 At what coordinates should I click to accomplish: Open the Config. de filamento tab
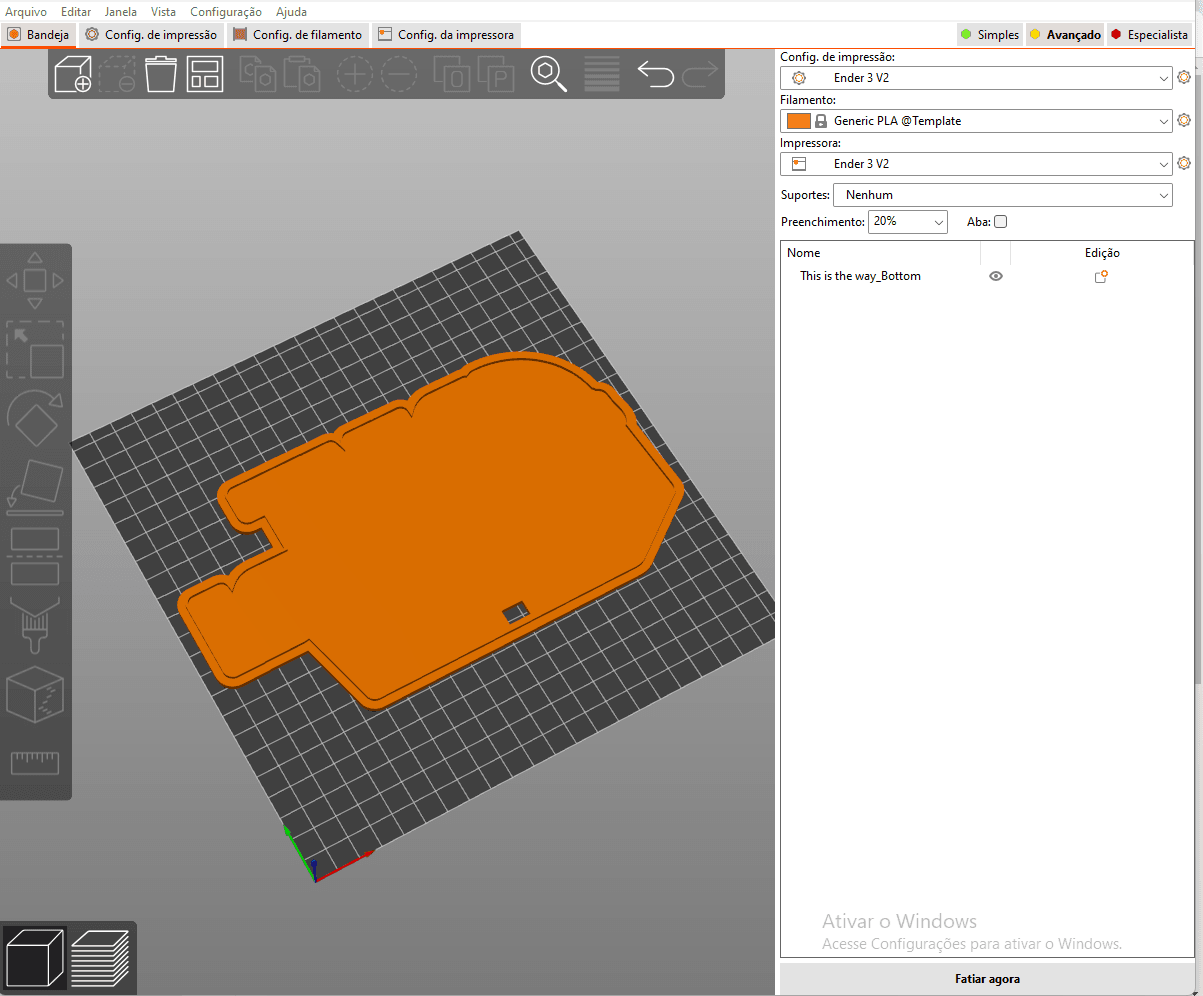(297, 35)
